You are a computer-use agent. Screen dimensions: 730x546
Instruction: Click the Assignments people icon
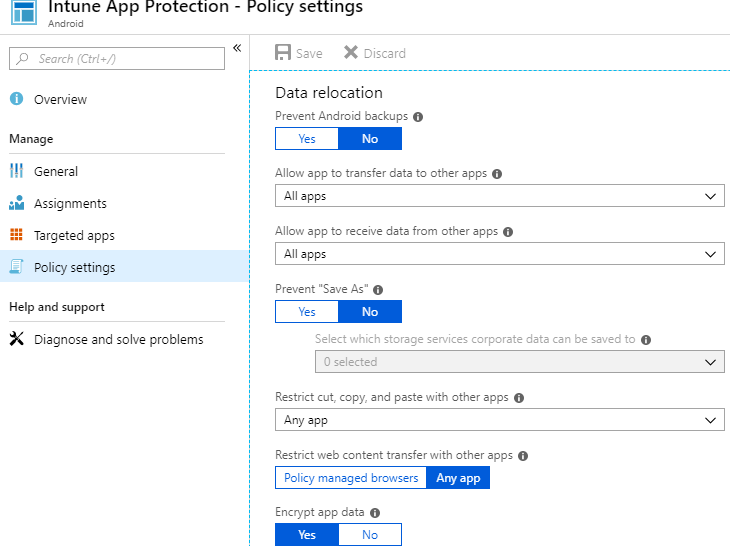coord(16,203)
